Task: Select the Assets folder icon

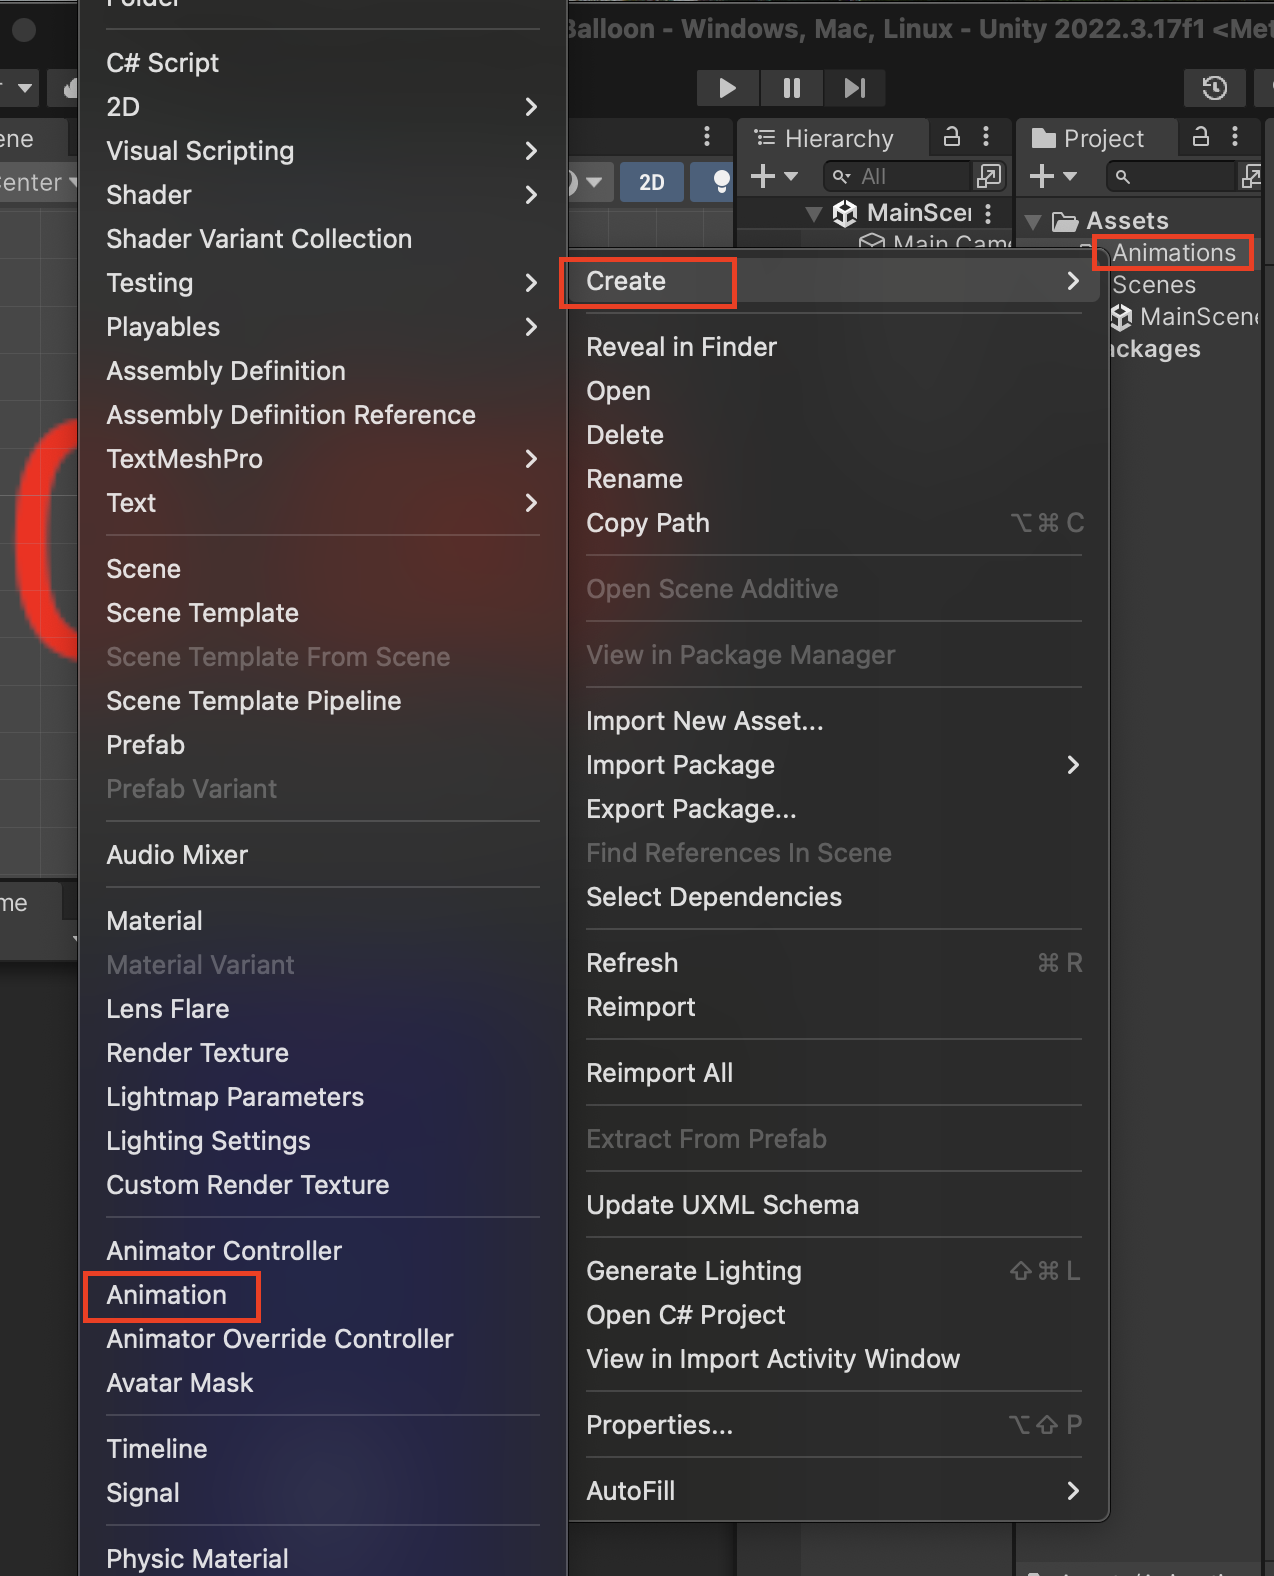Action: [1065, 221]
